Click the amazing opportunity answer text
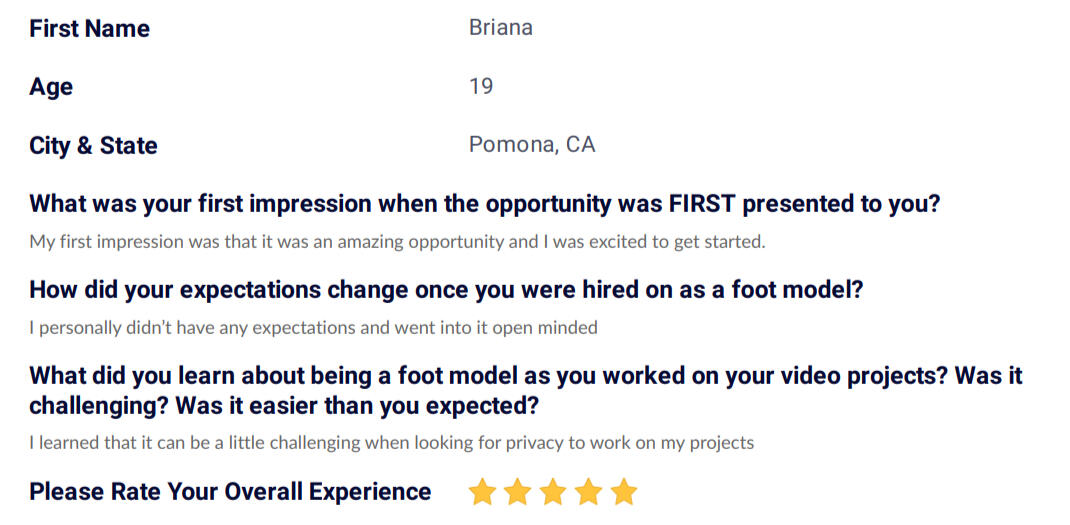 tap(397, 242)
